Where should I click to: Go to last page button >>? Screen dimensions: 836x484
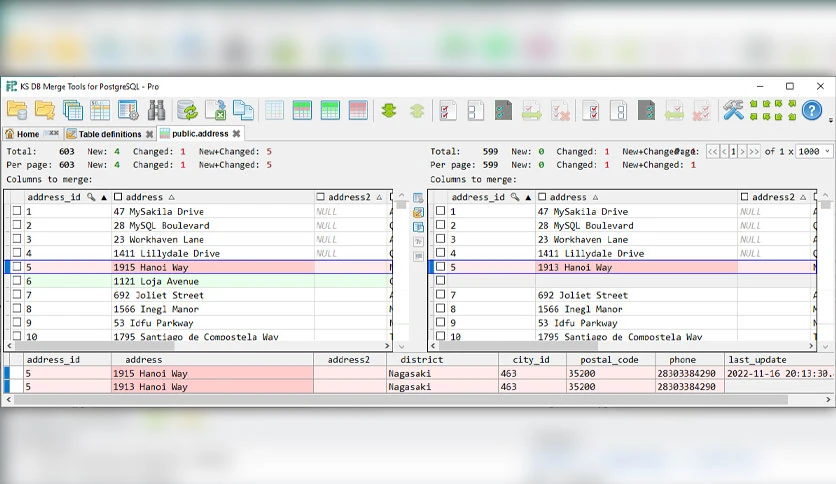tap(754, 151)
